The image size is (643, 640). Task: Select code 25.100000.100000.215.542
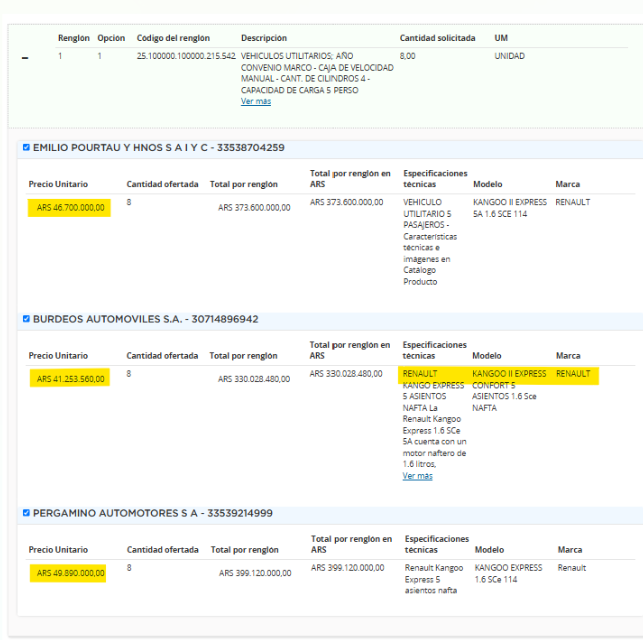coord(186,56)
